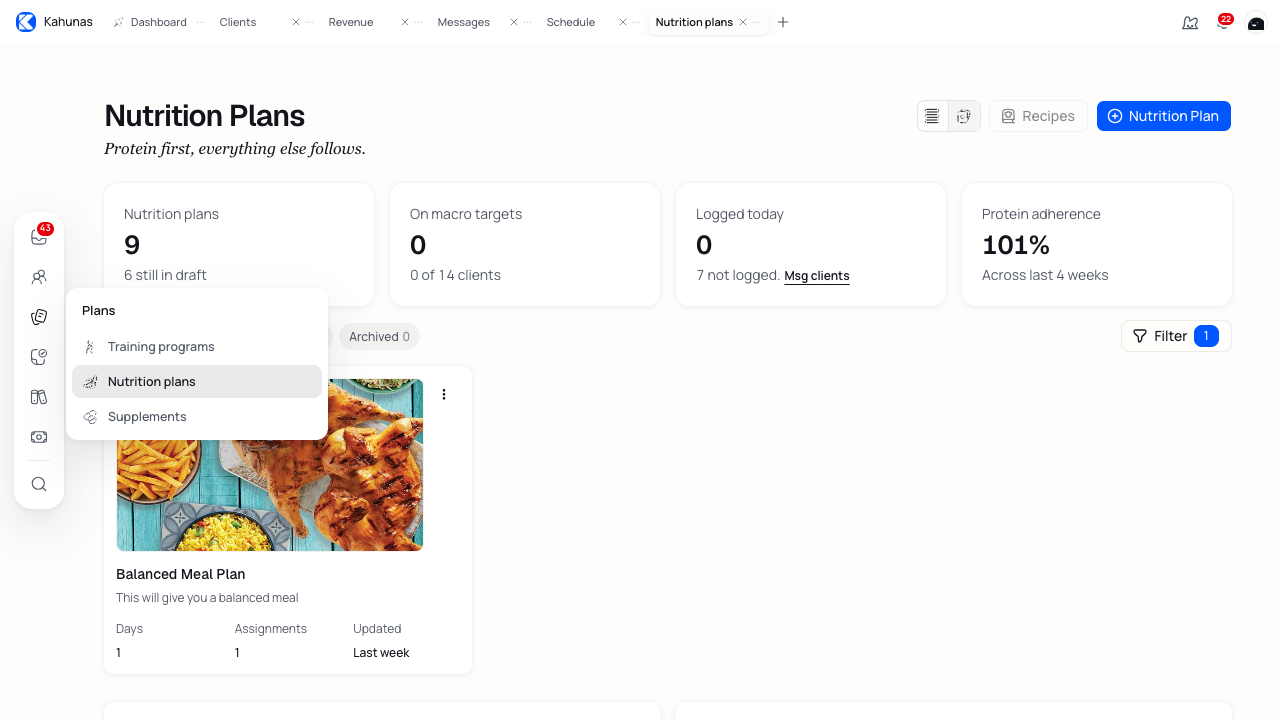Open the user profile avatar menu

1256,22
